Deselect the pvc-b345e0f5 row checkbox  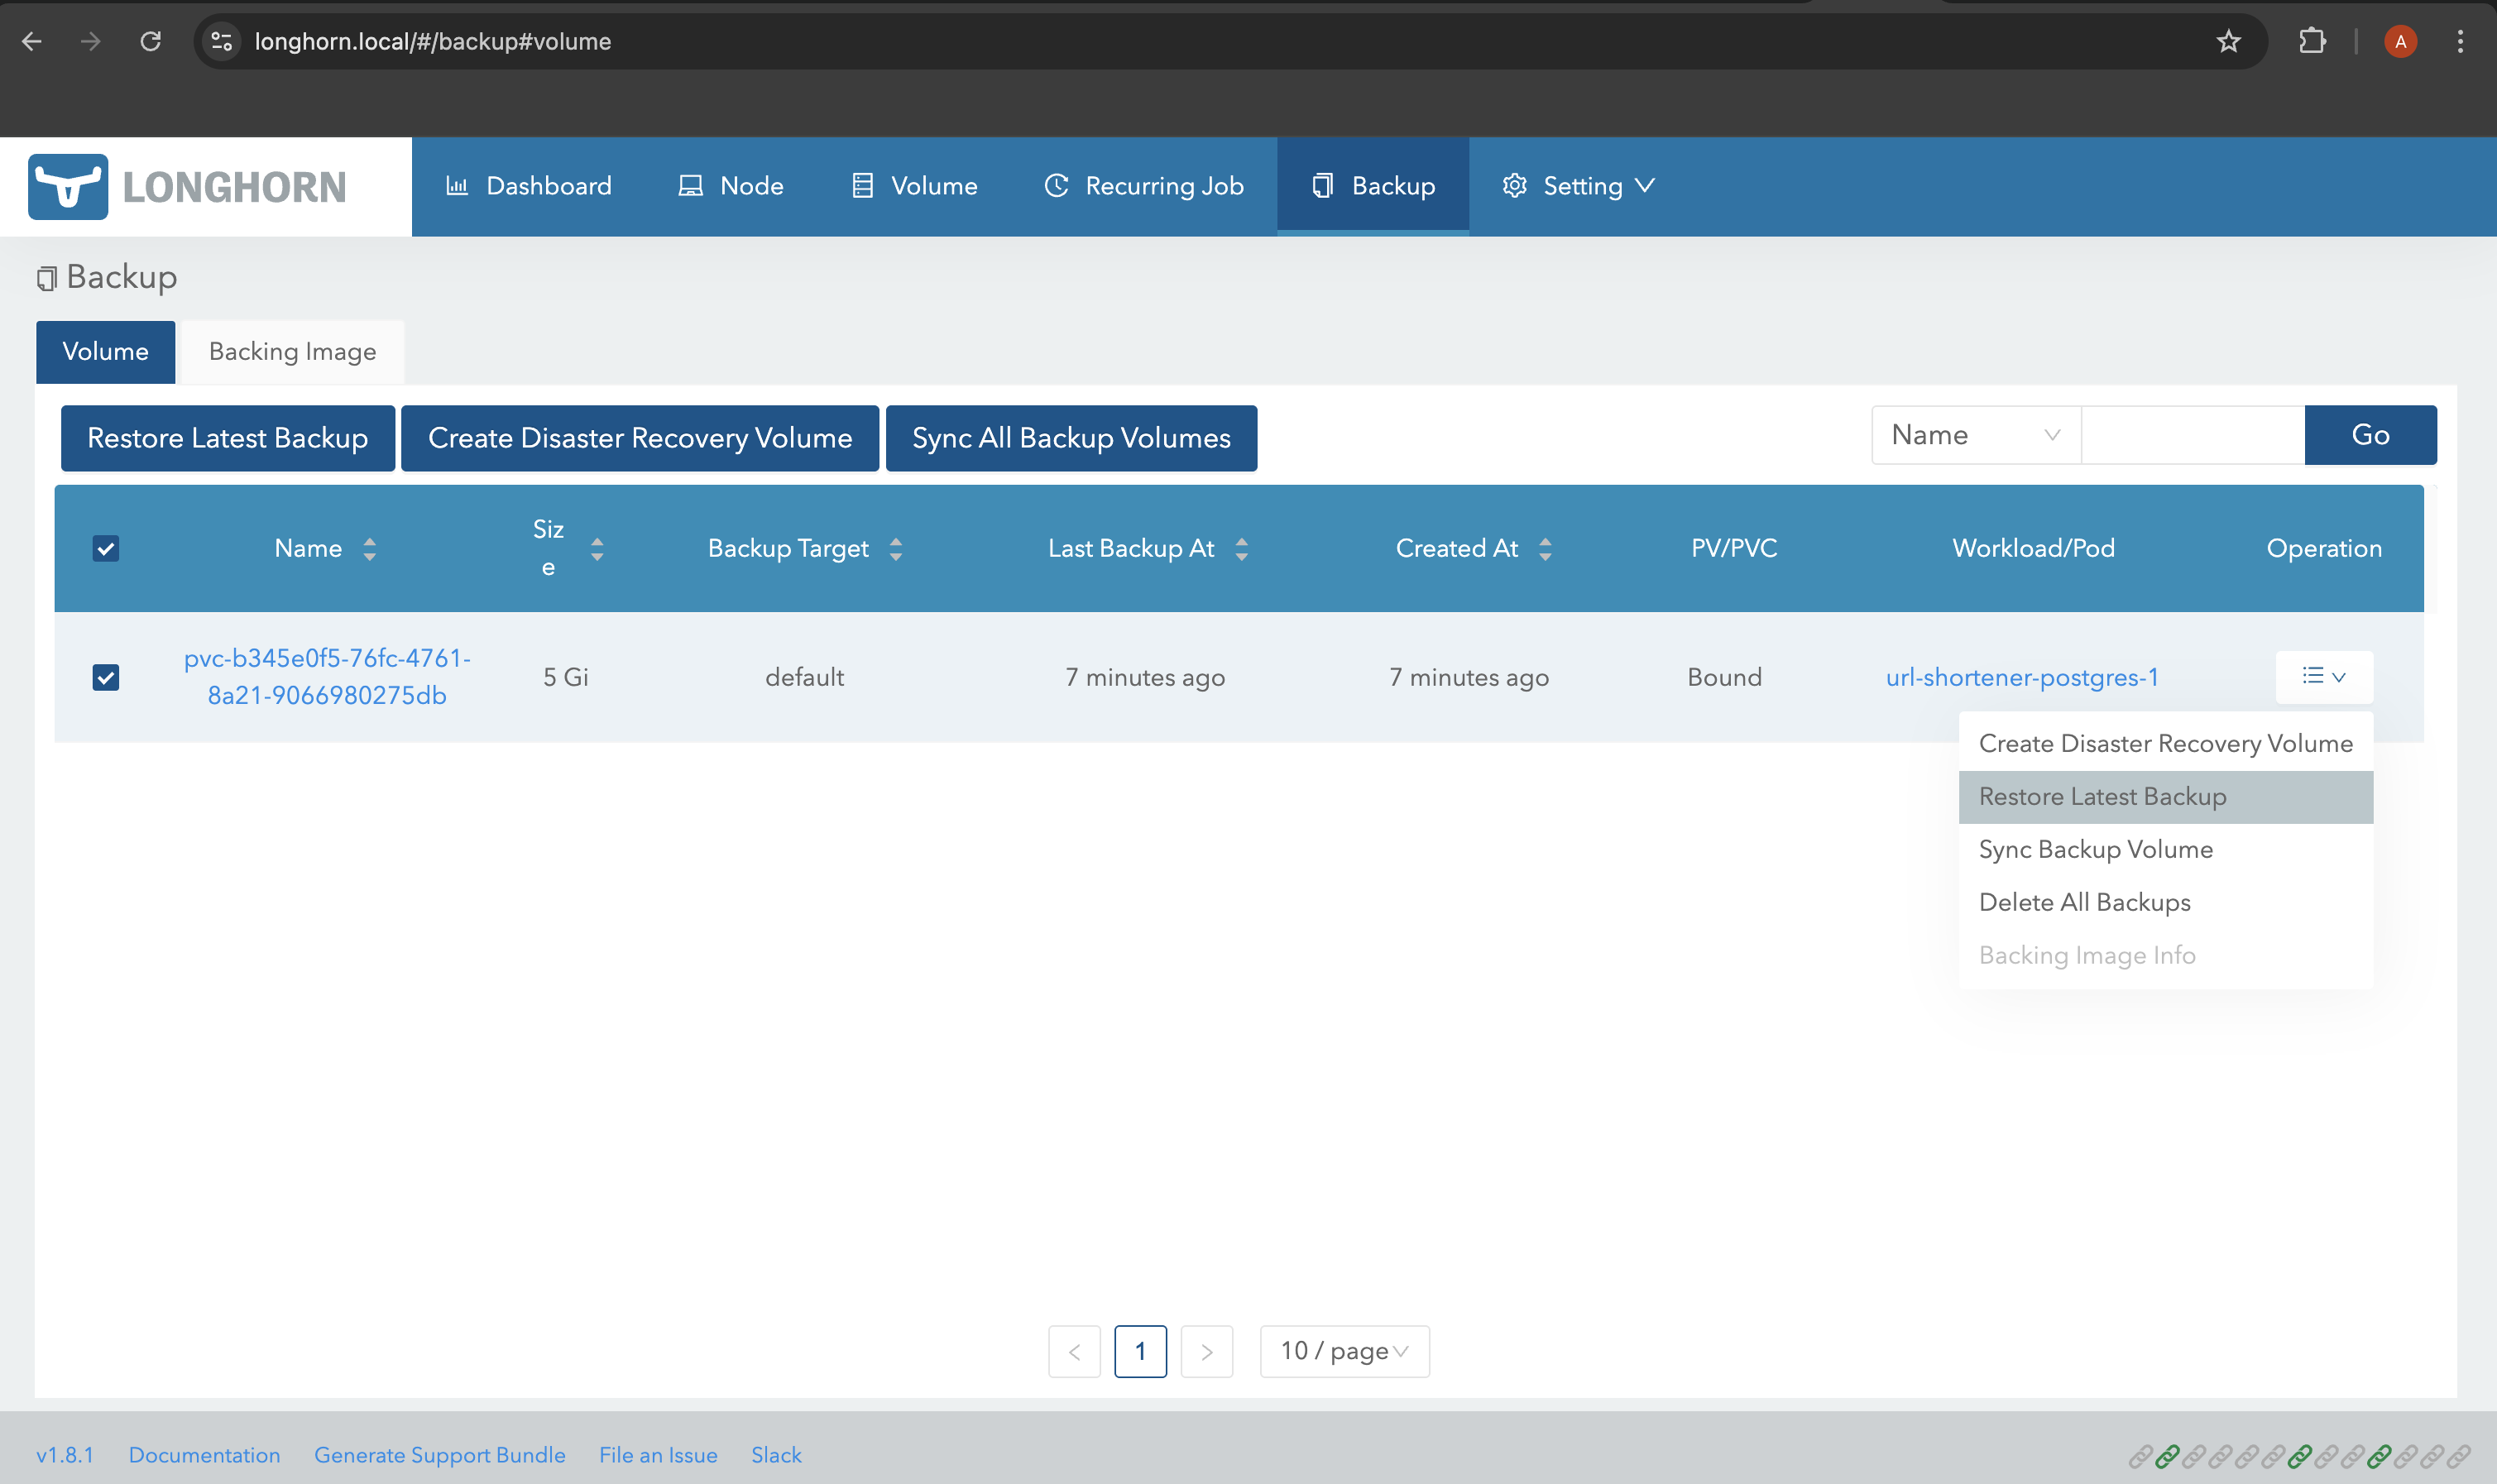coord(106,677)
